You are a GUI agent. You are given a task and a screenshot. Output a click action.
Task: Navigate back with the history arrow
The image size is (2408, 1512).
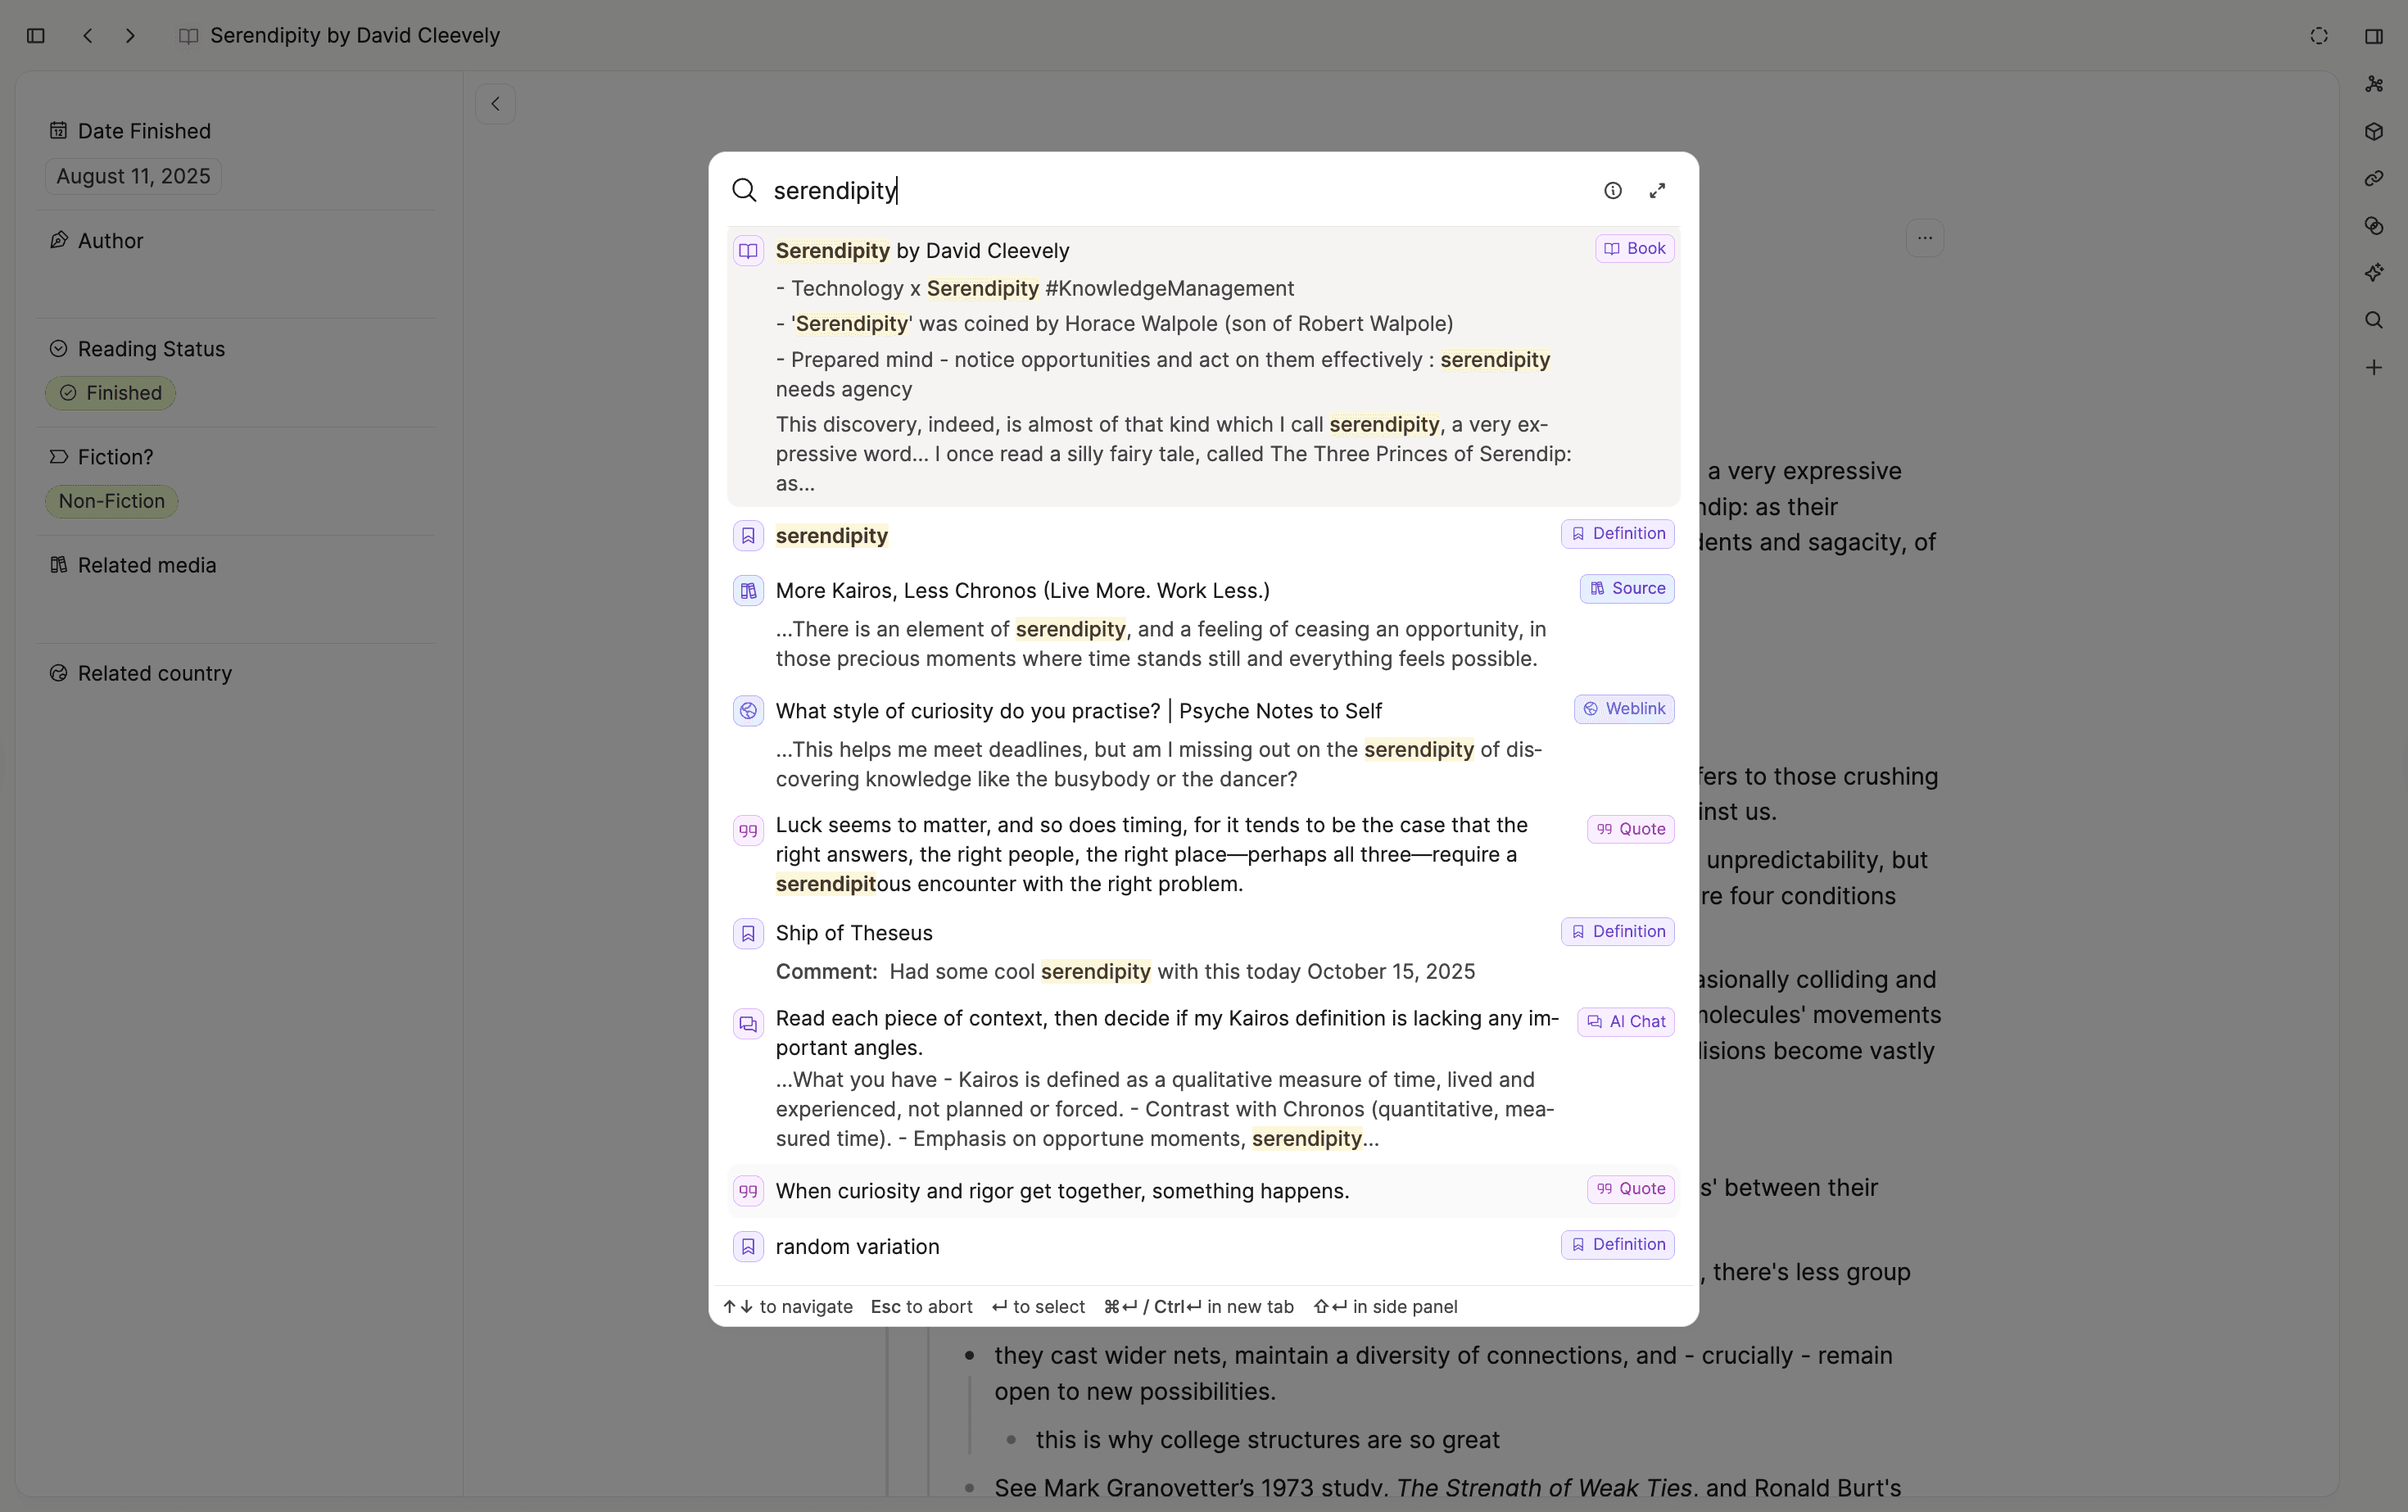[x=88, y=36]
